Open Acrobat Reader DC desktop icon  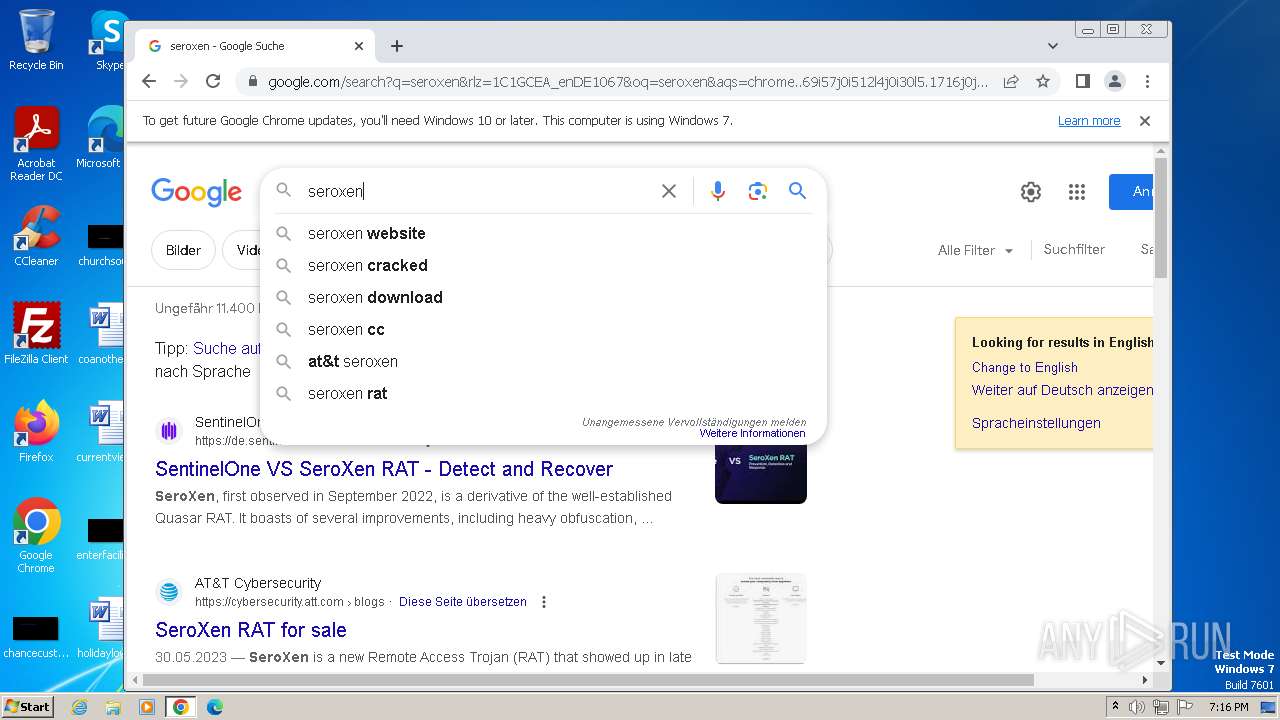(x=36, y=144)
